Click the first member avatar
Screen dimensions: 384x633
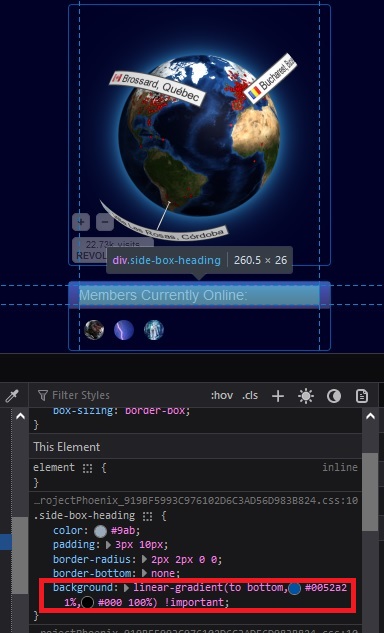94,330
